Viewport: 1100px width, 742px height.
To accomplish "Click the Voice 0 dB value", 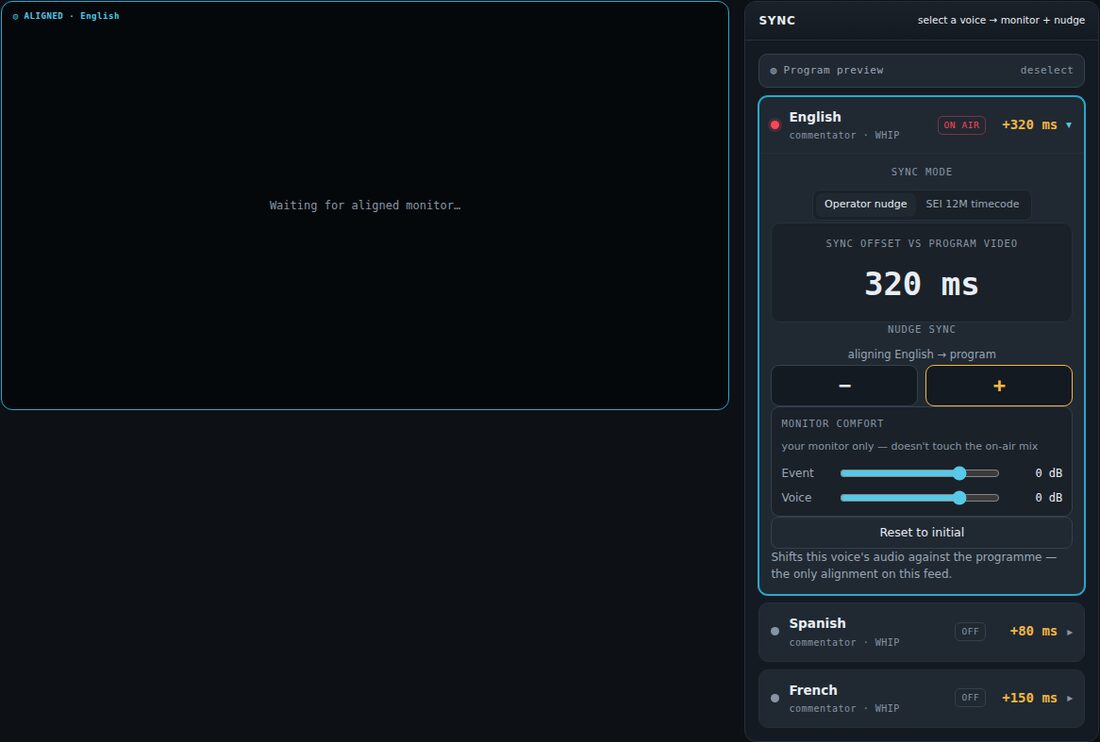I will click(x=1048, y=498).
